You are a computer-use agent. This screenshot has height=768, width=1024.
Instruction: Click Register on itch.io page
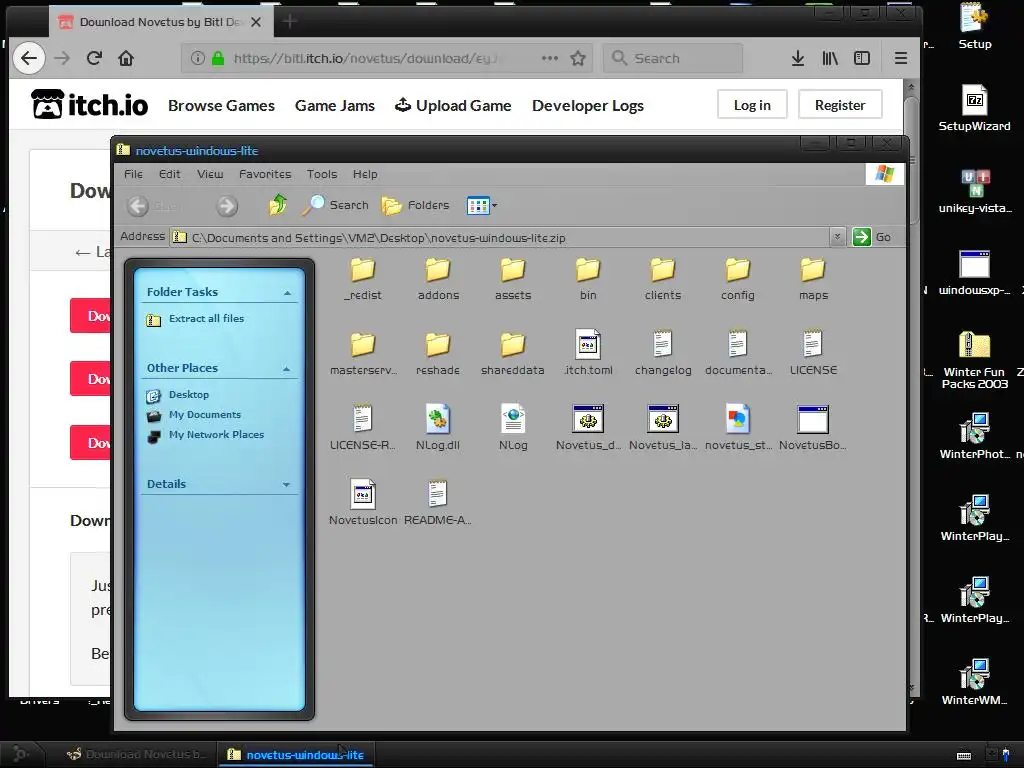pyautogui.click(x=840, y=105)
